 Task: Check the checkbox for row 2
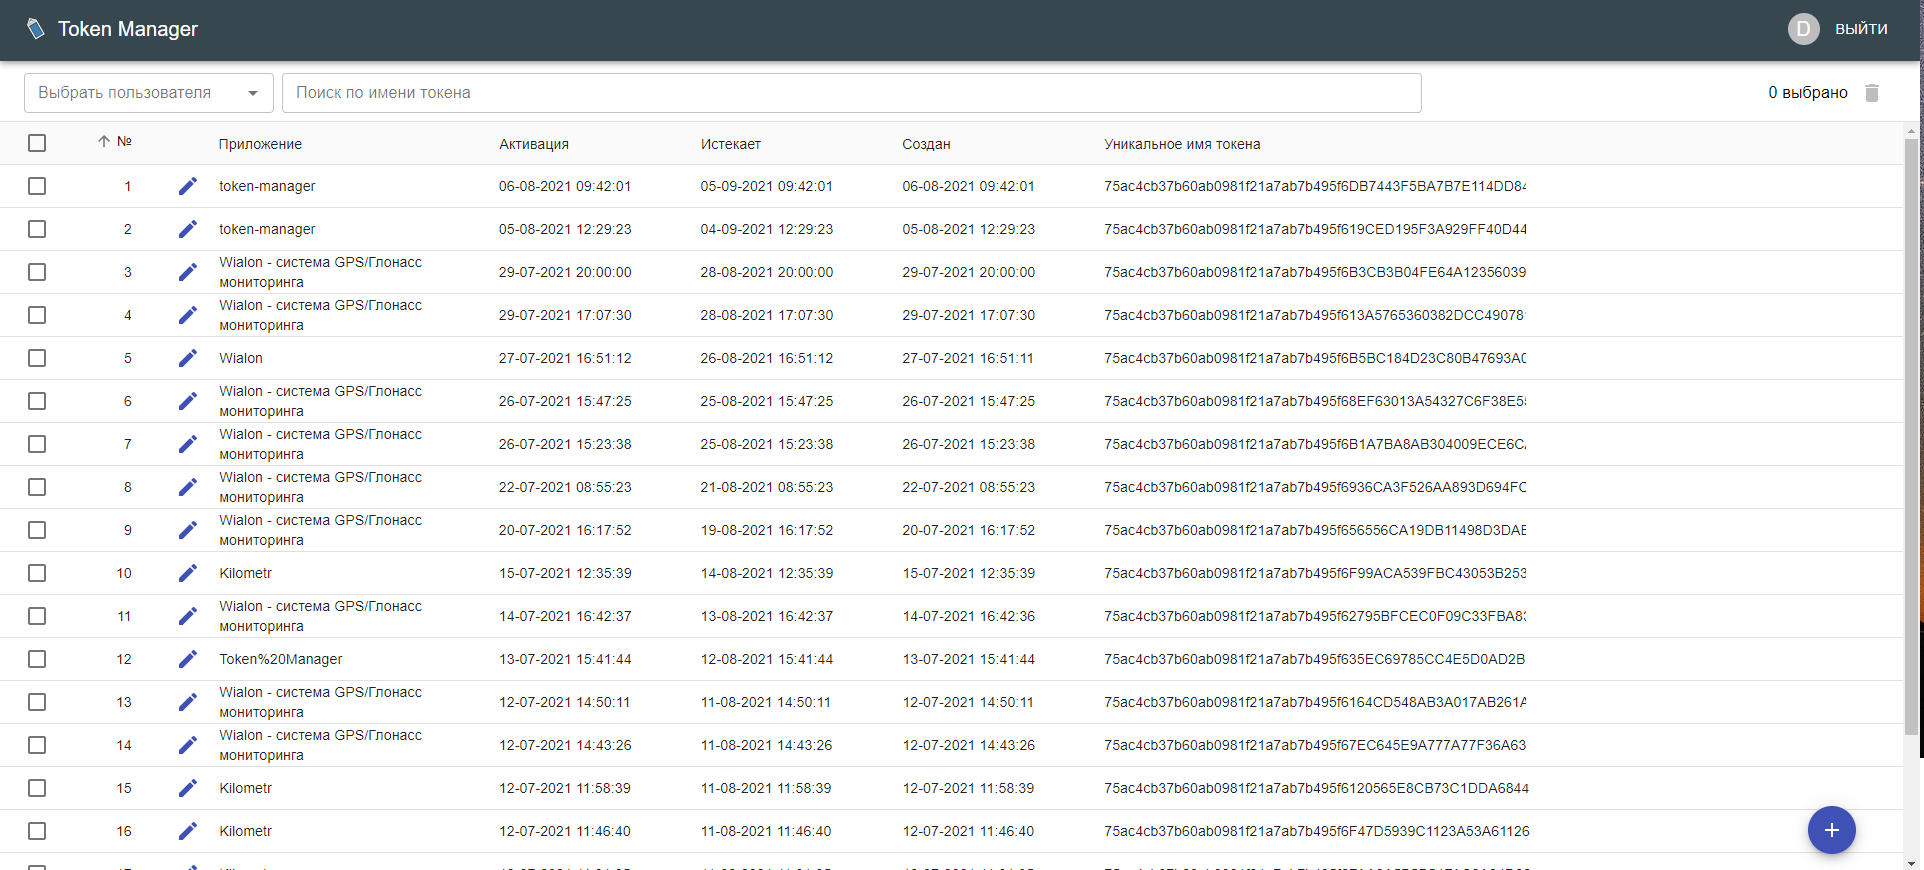tap(37, 229)
